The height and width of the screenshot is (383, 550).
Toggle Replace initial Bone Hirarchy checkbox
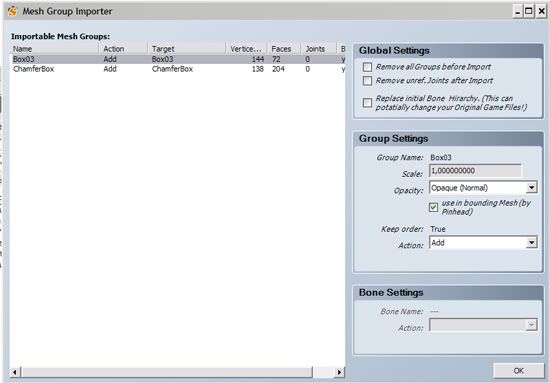click(367, 103)
